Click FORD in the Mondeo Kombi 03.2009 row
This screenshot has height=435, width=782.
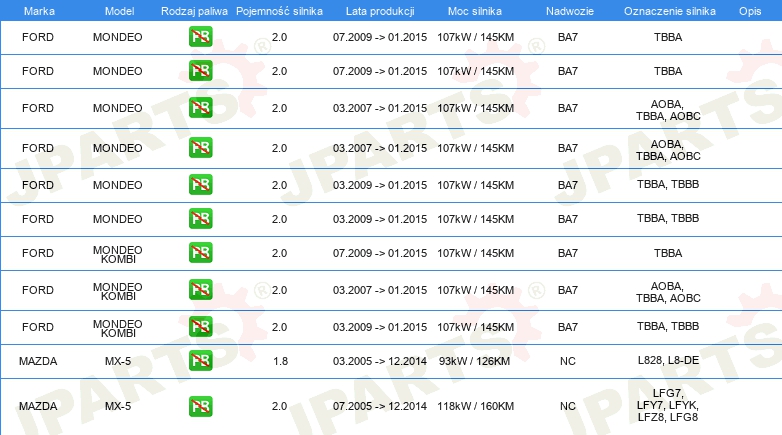pos(38,327)
